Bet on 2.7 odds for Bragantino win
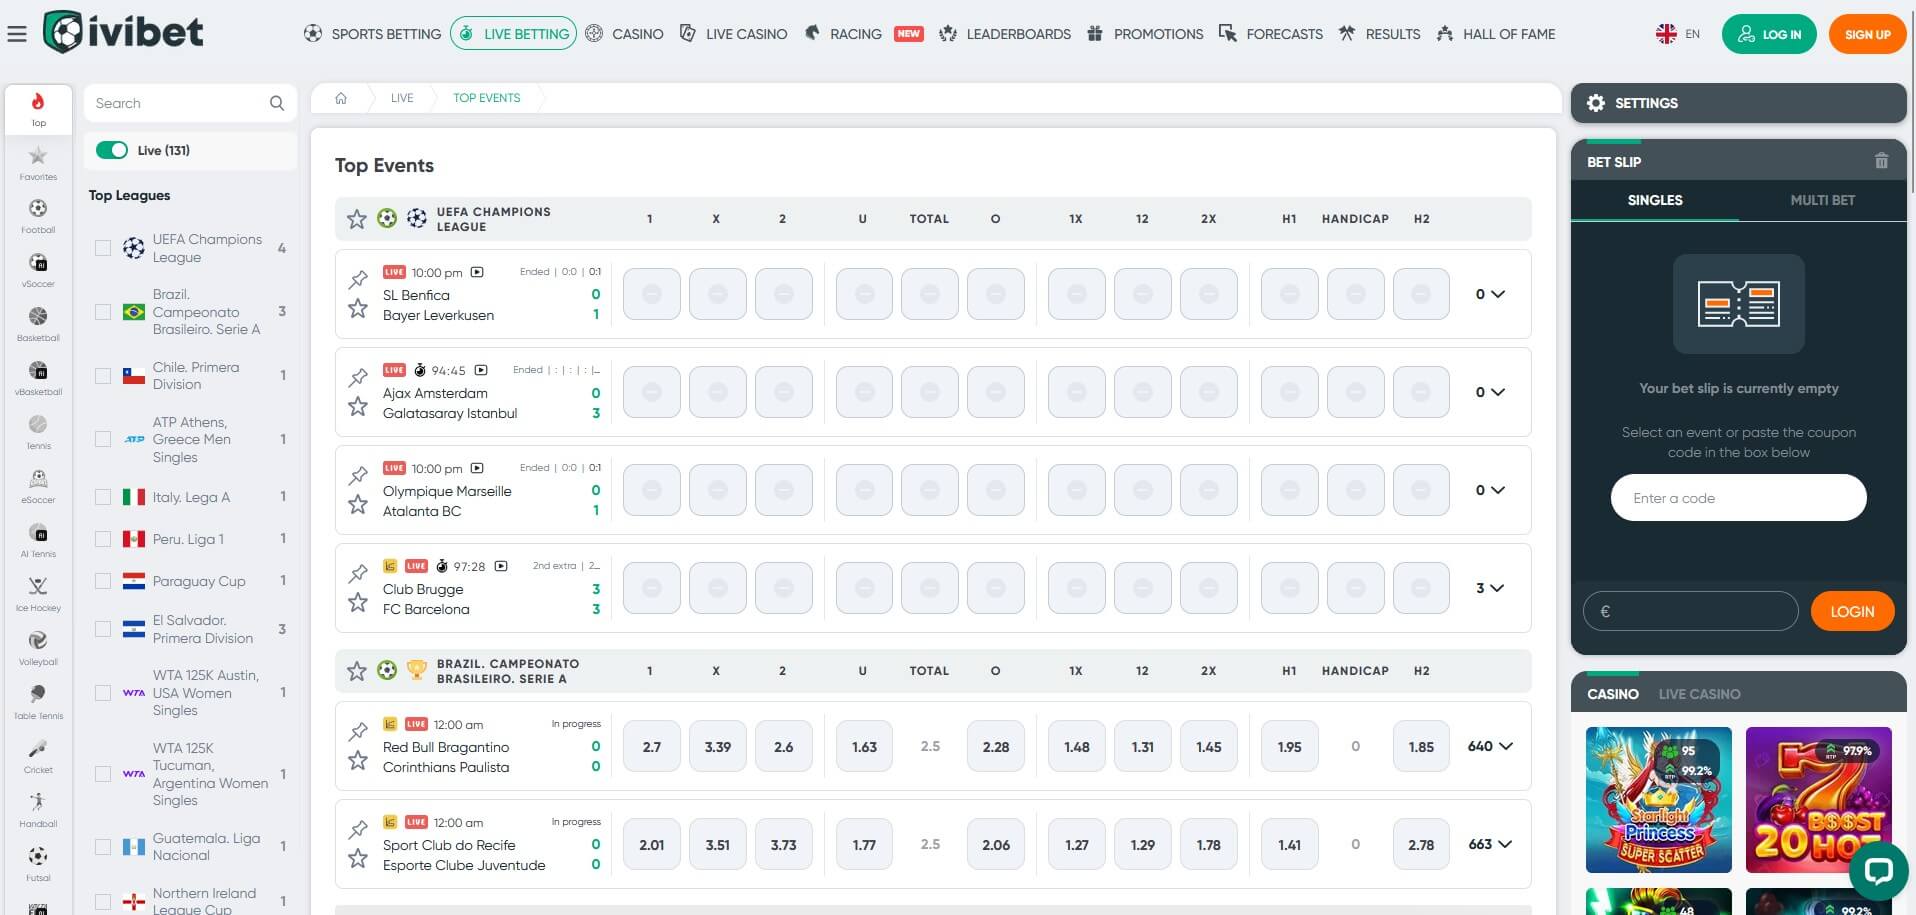Viewport: 1916px width, 915px height. click(652, 747)
